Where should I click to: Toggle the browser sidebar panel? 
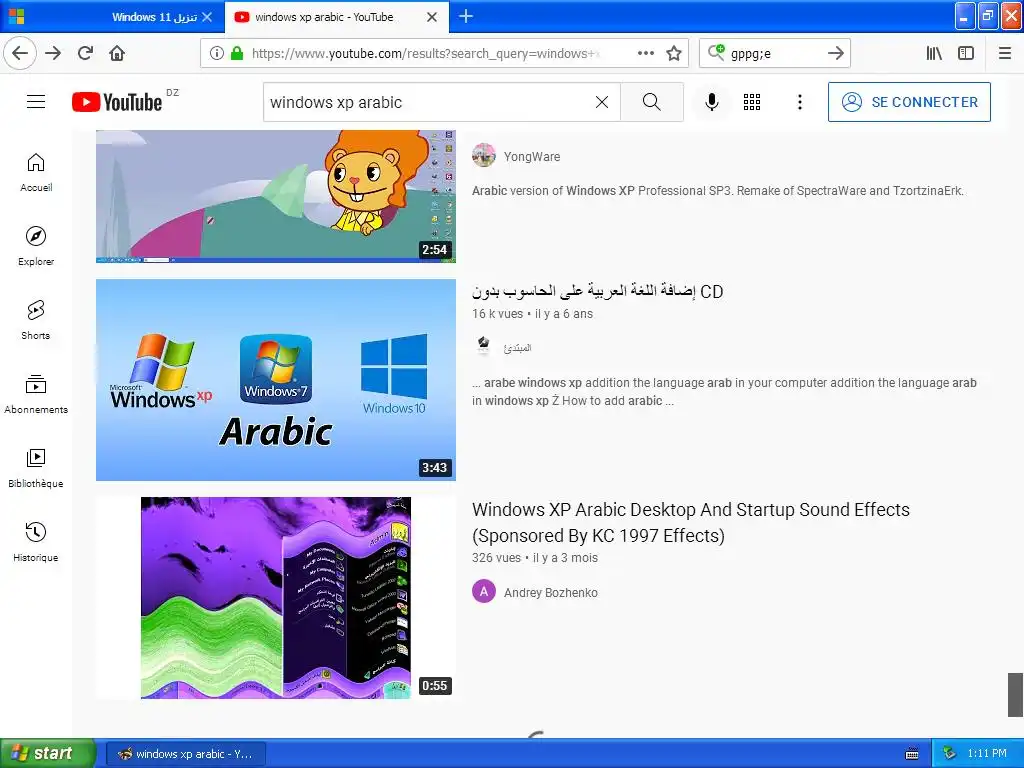tap(966, 53)
